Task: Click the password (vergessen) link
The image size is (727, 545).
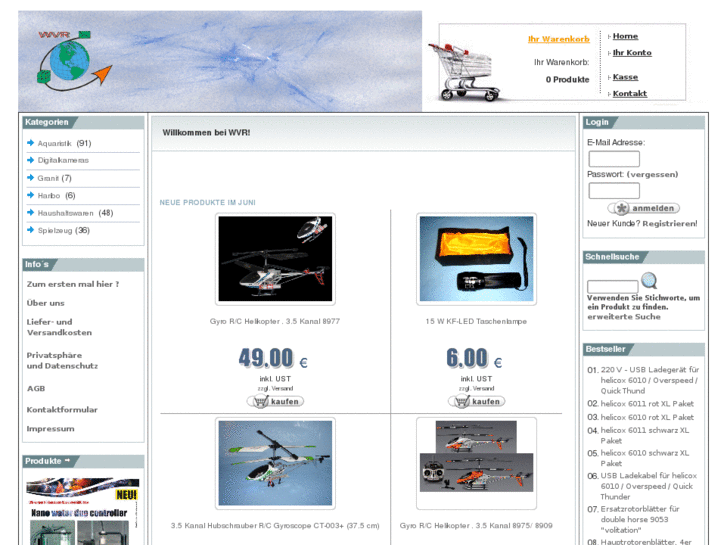Action: (x=652, y=174)
